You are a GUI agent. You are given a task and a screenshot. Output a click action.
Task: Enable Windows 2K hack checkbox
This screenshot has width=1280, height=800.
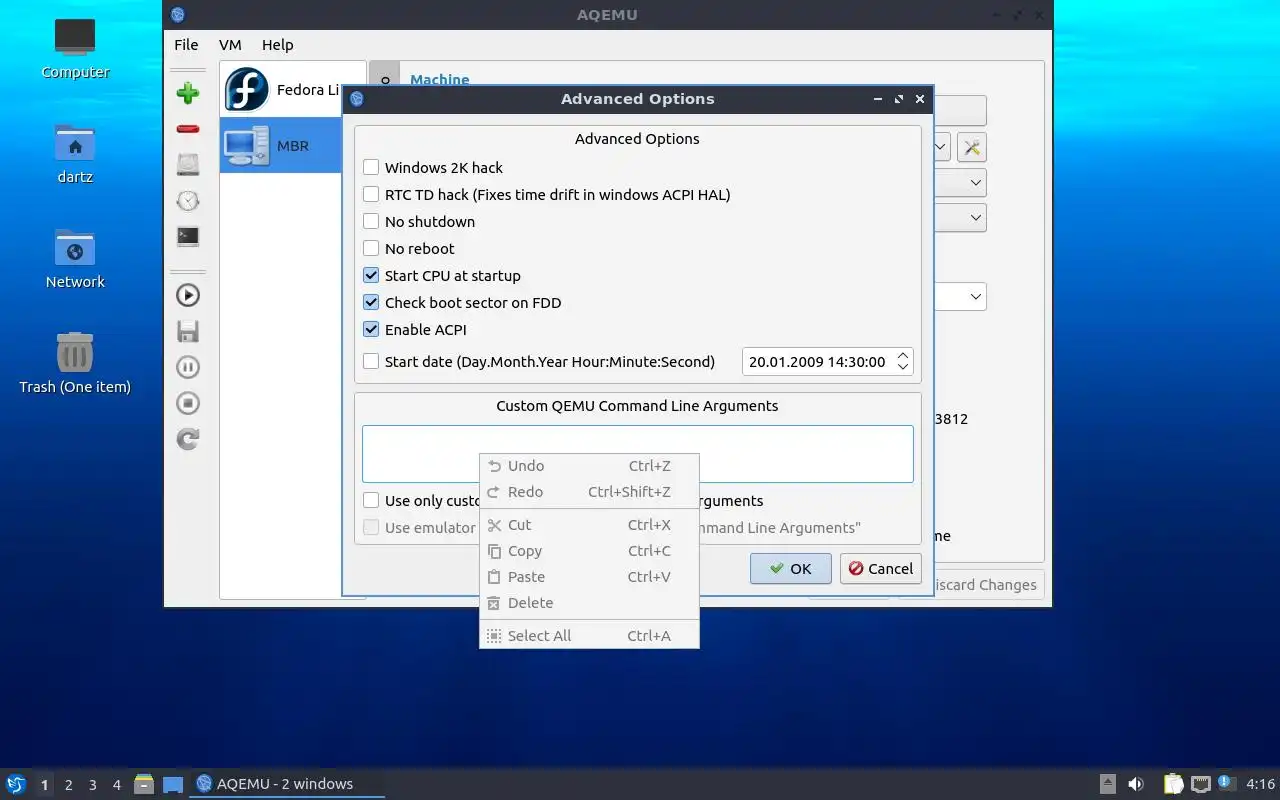click(371, 168)
